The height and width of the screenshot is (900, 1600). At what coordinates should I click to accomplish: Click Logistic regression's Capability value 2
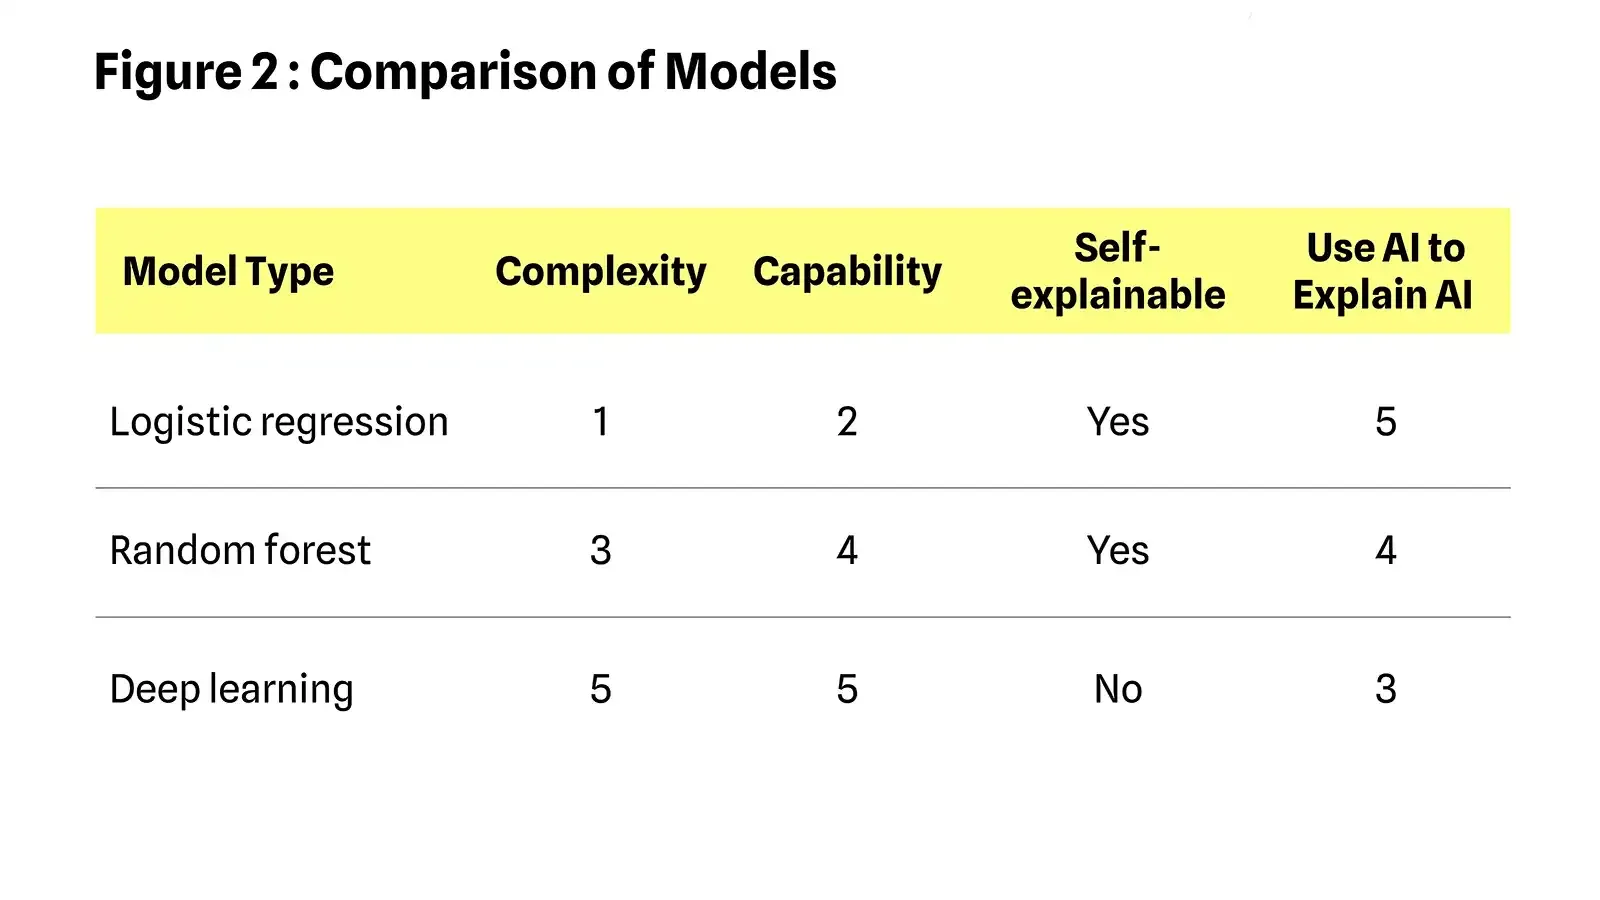tap(847, 422)
